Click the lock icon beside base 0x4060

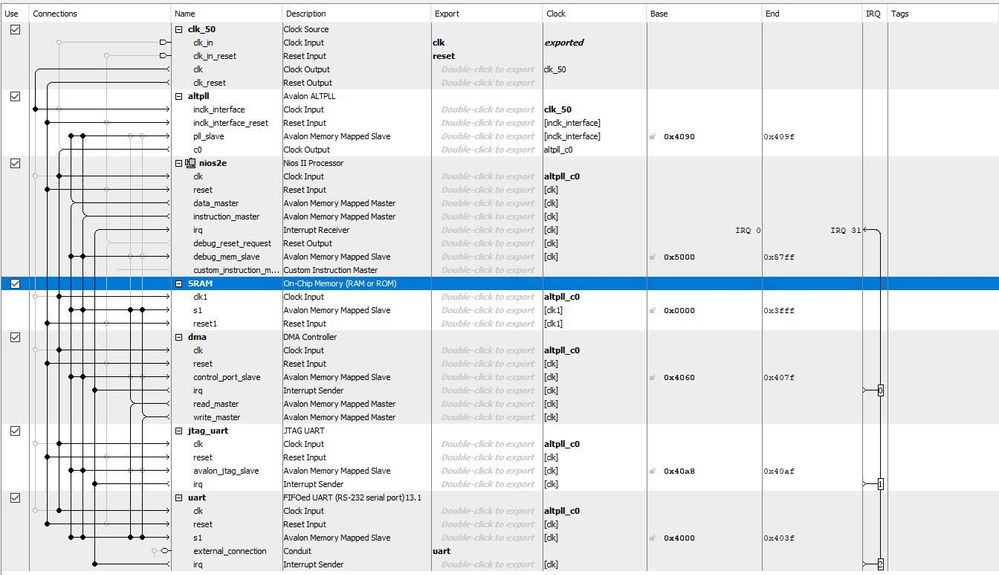pos(652,377)
